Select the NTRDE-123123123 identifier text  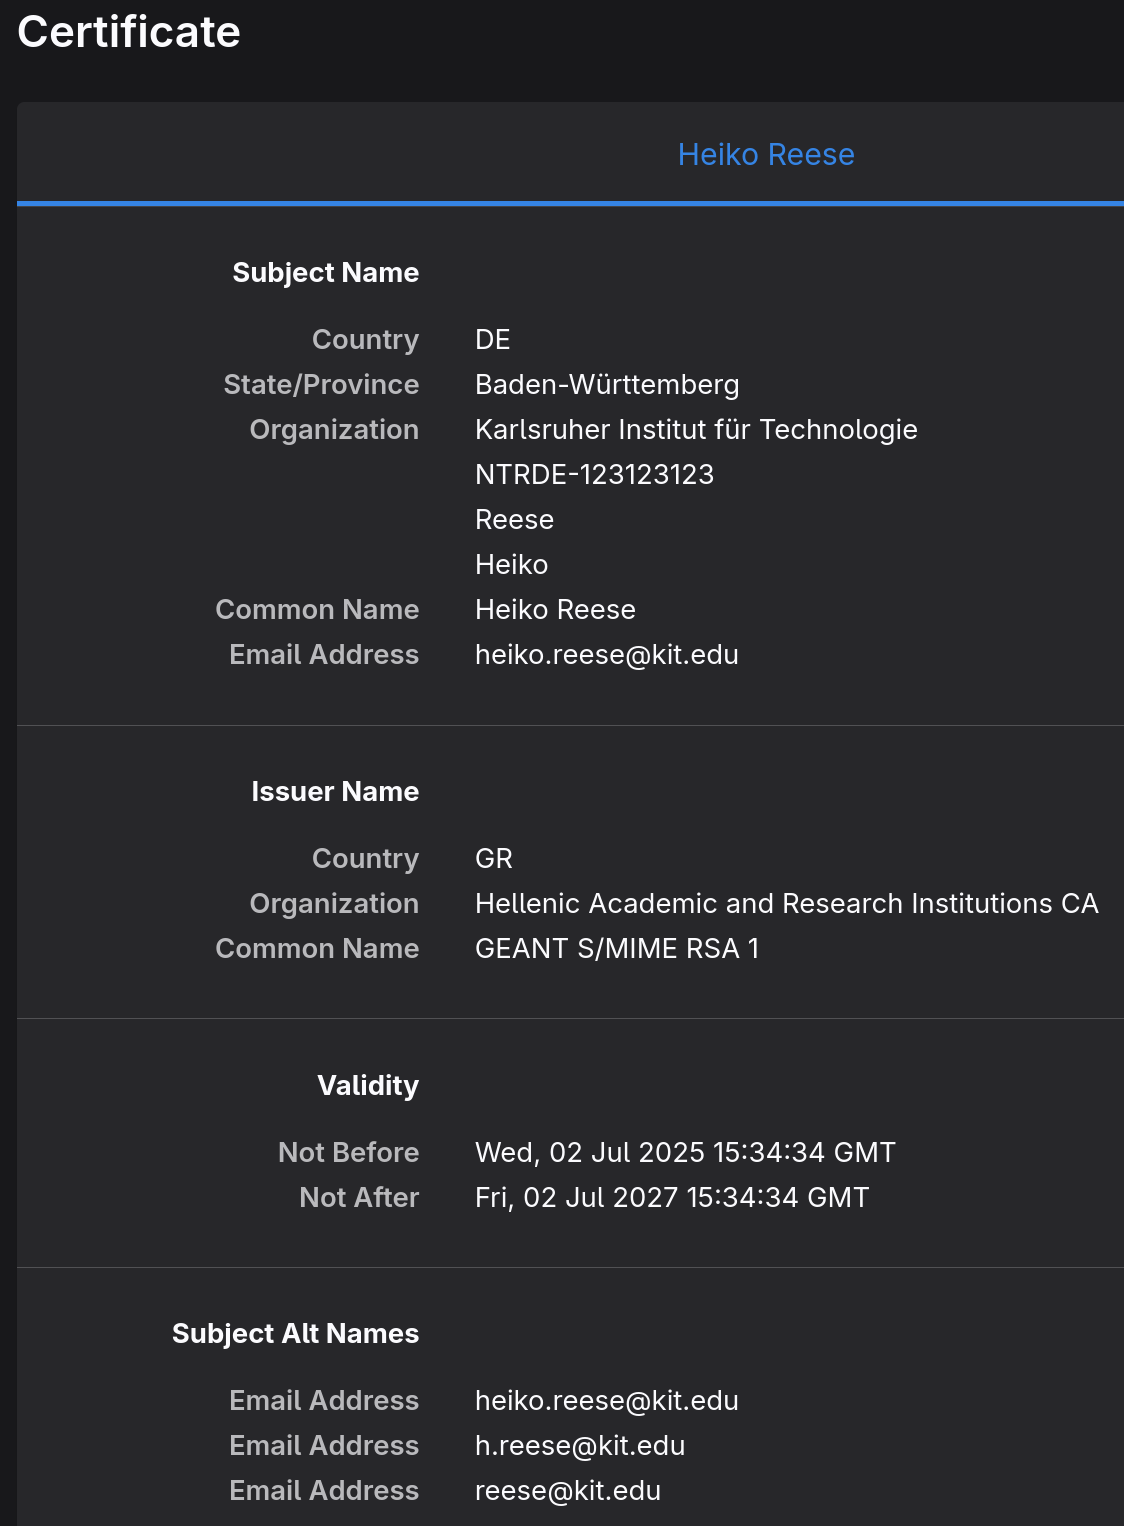coord(594,474)
